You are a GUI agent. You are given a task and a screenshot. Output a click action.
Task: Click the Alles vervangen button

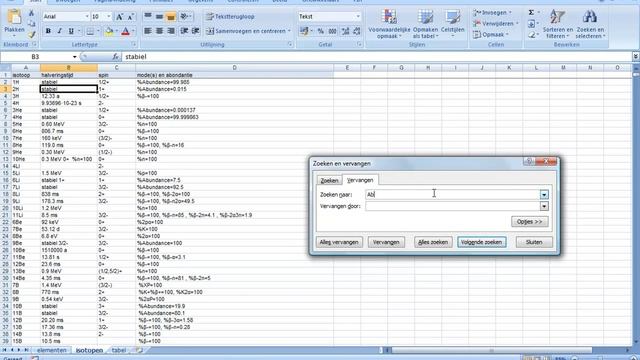click(339, 242)
